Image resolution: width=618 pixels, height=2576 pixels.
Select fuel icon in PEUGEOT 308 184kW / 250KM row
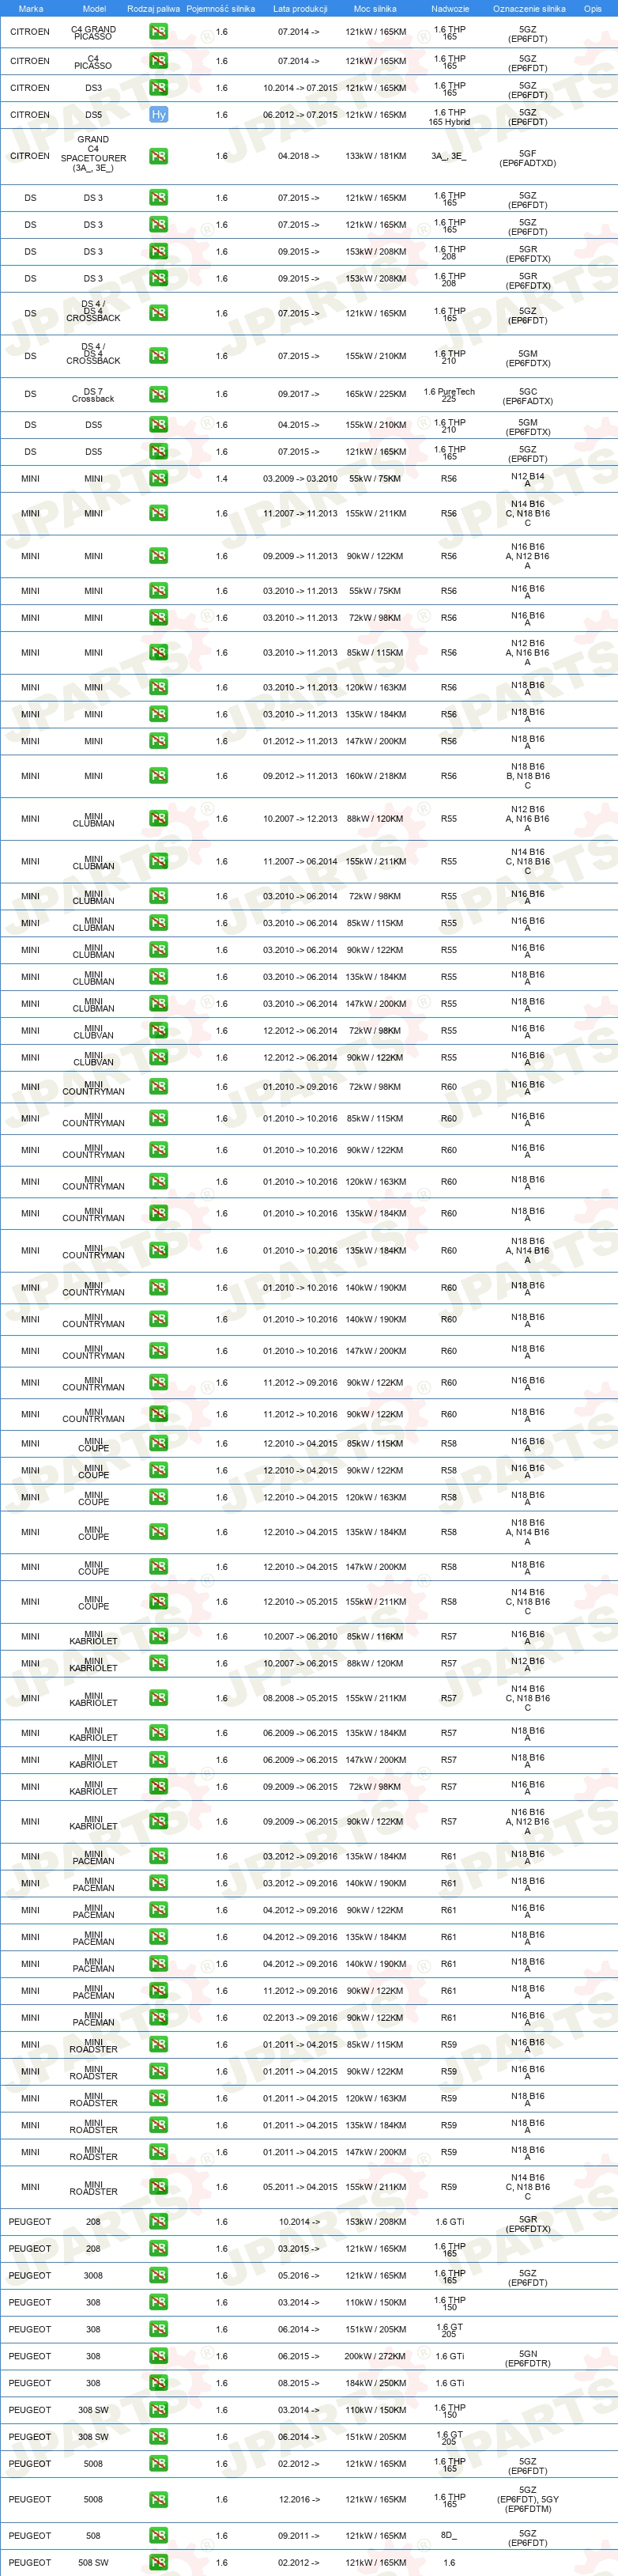tap(158, 2384)
